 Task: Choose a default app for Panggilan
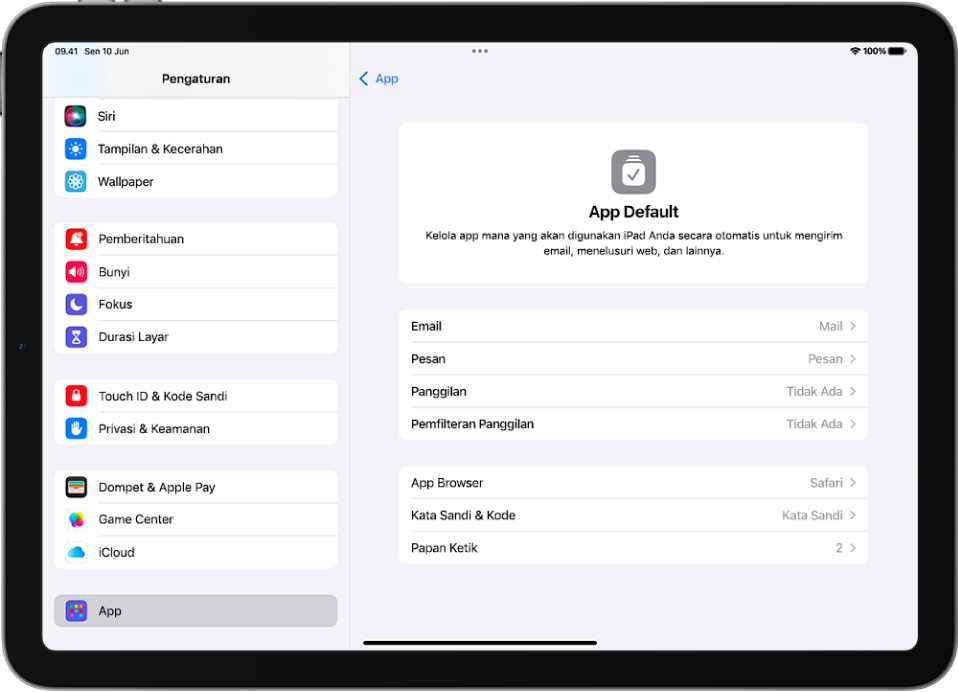click(633, 391)
